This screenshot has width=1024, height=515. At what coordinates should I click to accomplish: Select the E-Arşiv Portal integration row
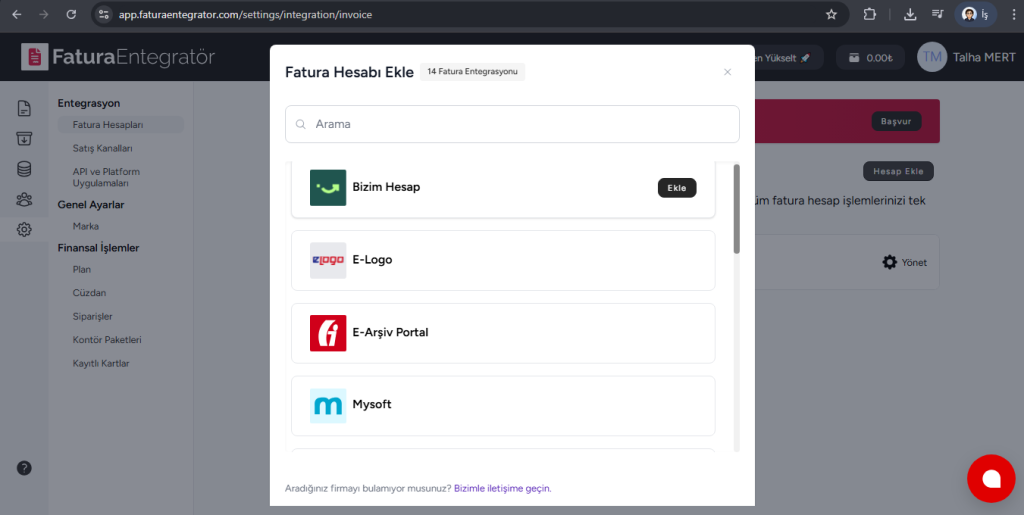503,333
